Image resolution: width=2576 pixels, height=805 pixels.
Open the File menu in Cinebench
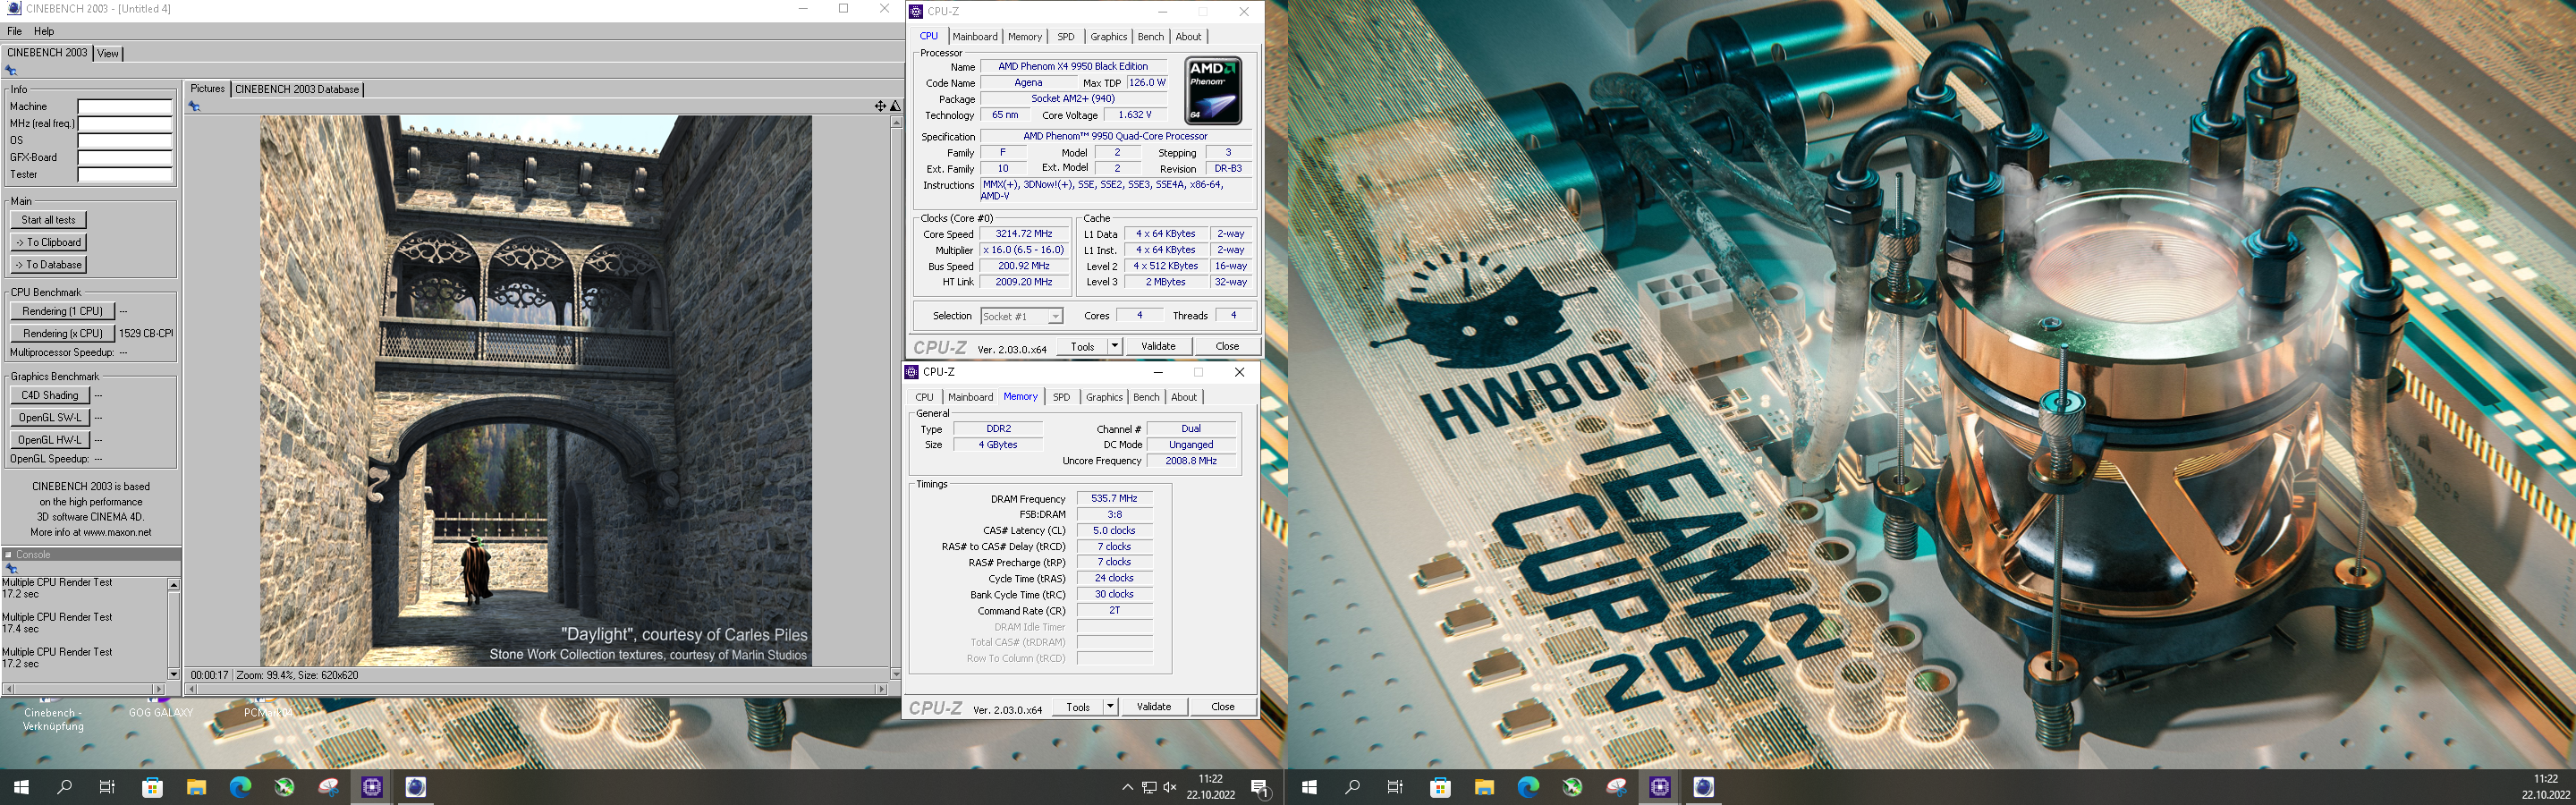14,31
